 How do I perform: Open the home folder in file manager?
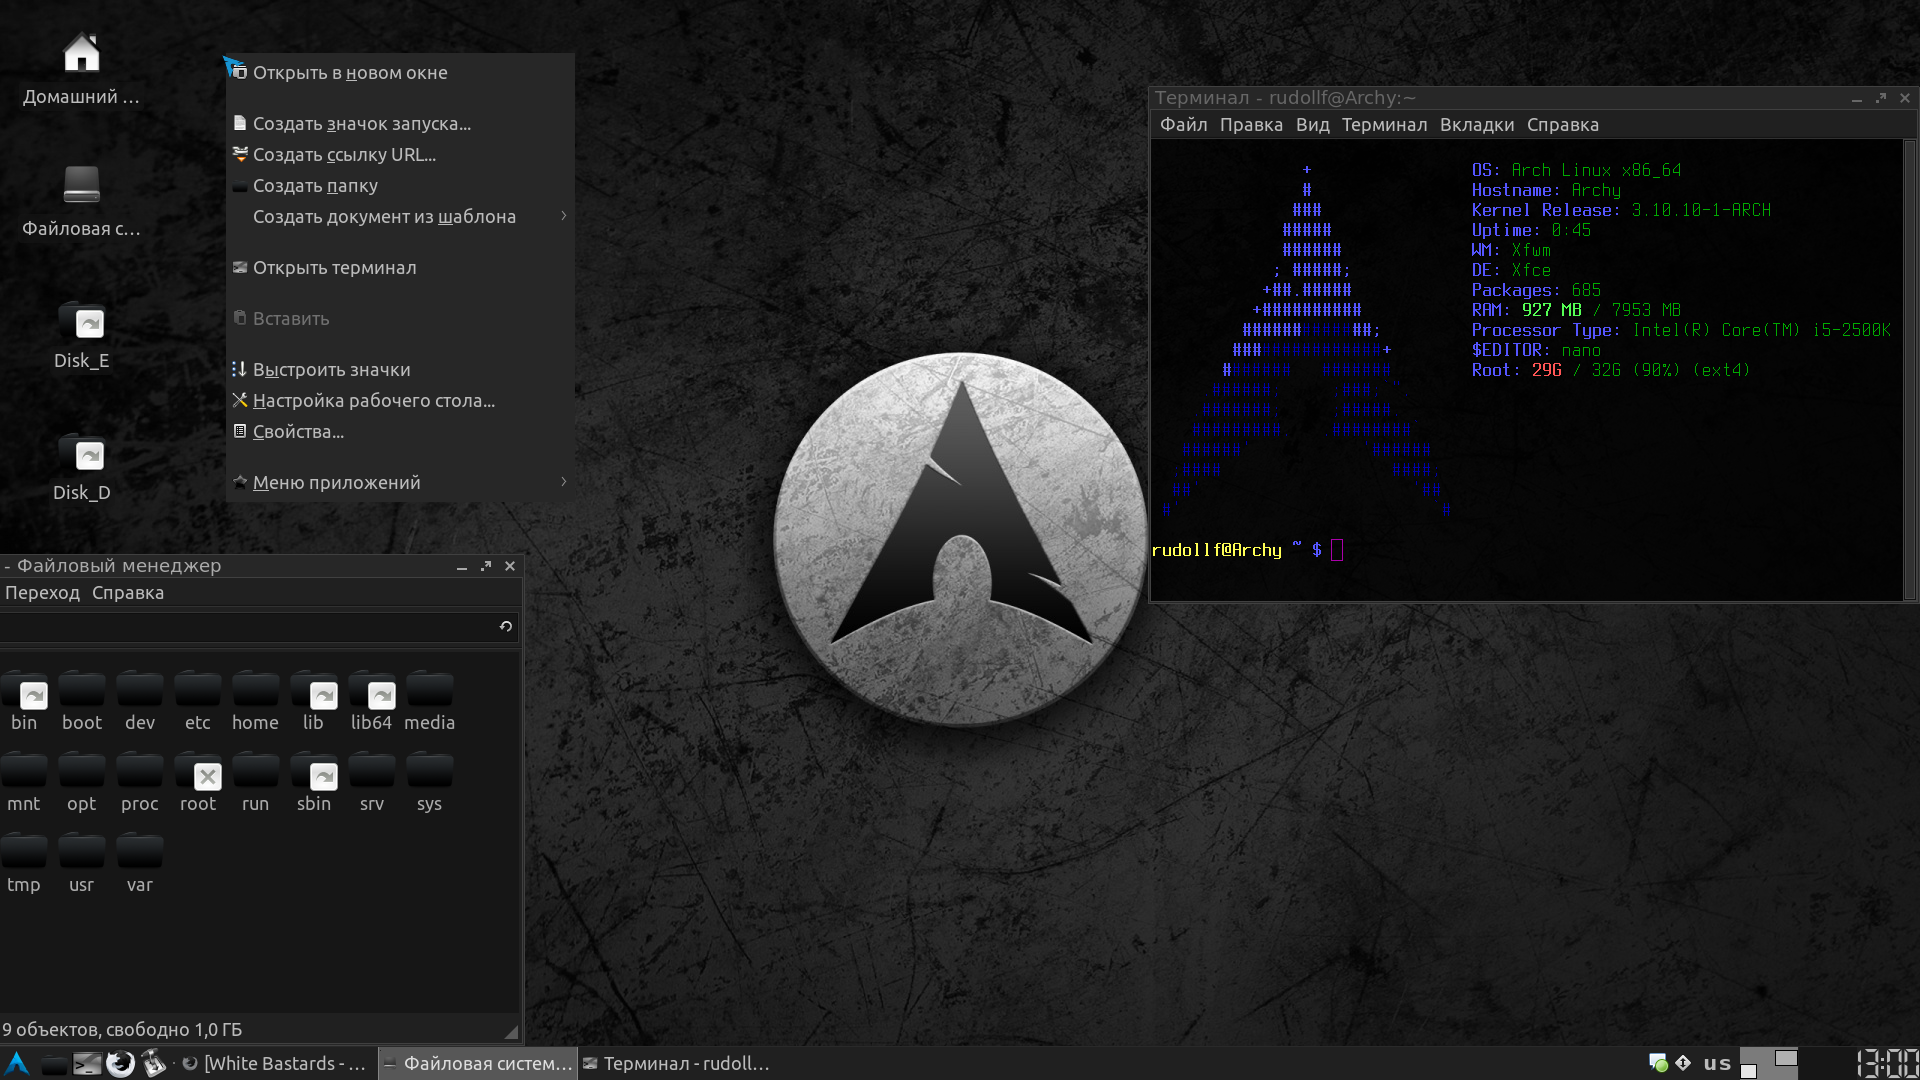(x=256, y=702)
